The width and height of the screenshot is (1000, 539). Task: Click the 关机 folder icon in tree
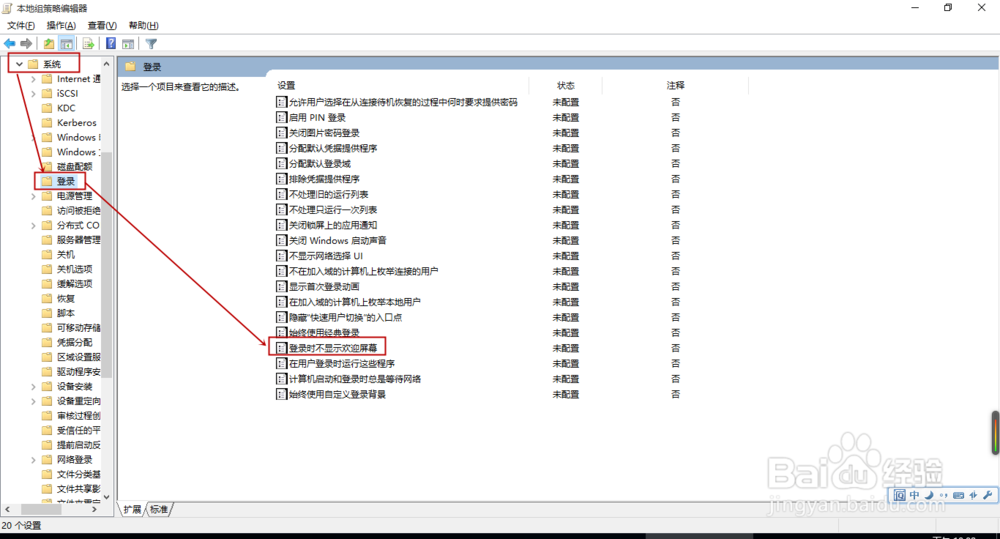tap(47, 255)
